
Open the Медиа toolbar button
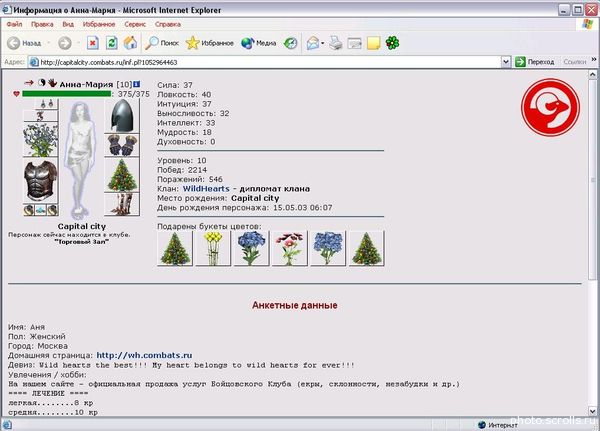(259, 43)
